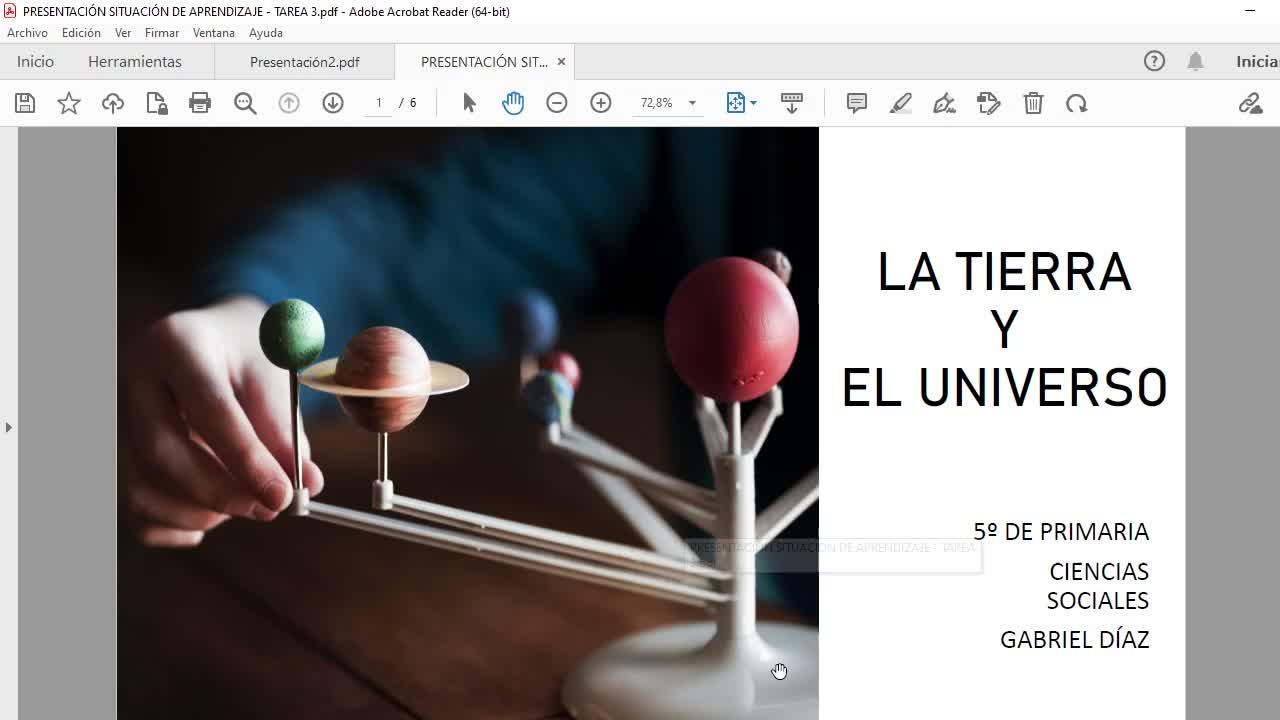Image resolution: width=1280 pixels, height=720 pixels.
Task: Select the Highlight text pen tool
Action: [901, 103]
